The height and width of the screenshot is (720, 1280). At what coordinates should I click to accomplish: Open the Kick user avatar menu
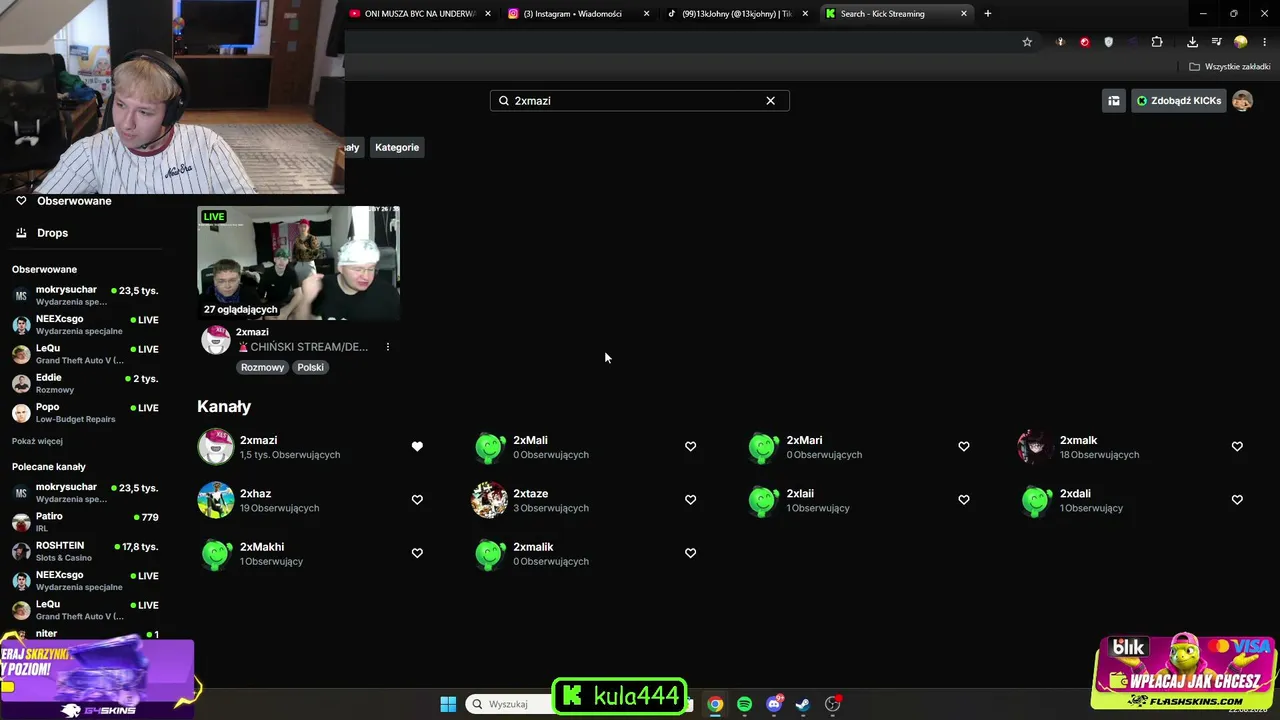pos(1242,101)
